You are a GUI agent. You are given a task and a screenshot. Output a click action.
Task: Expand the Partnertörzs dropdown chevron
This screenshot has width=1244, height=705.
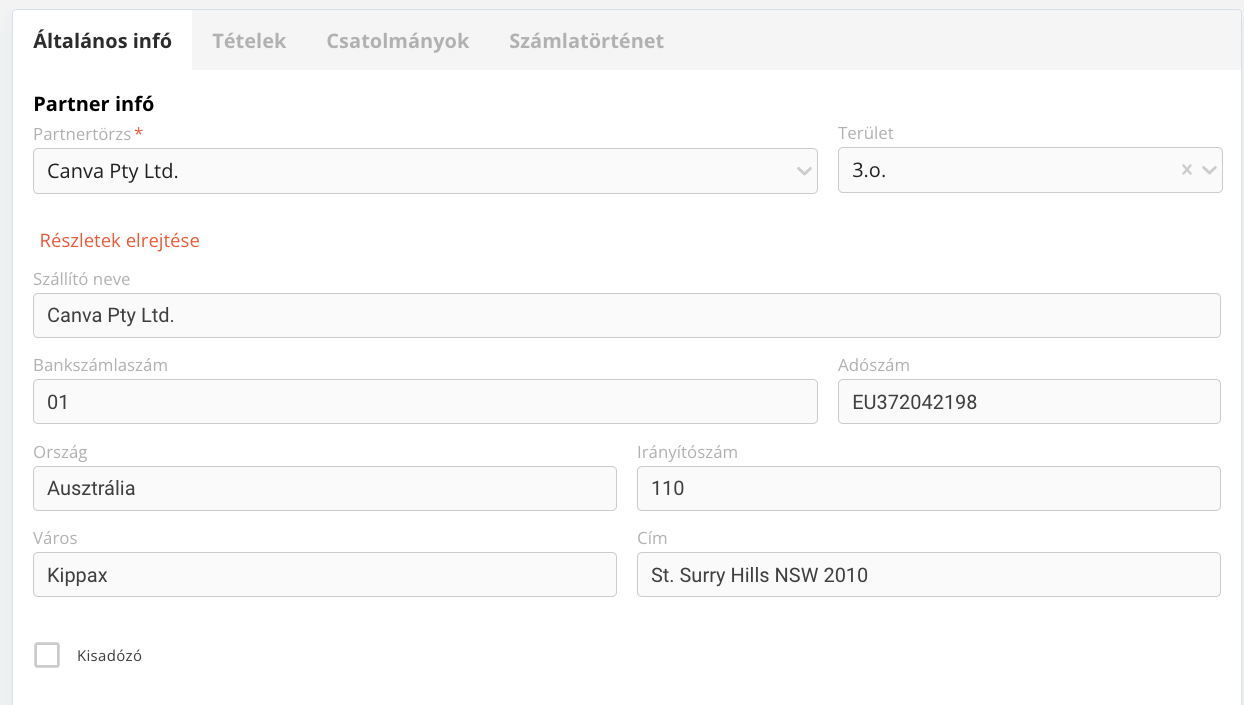click(x=804, y=171)
